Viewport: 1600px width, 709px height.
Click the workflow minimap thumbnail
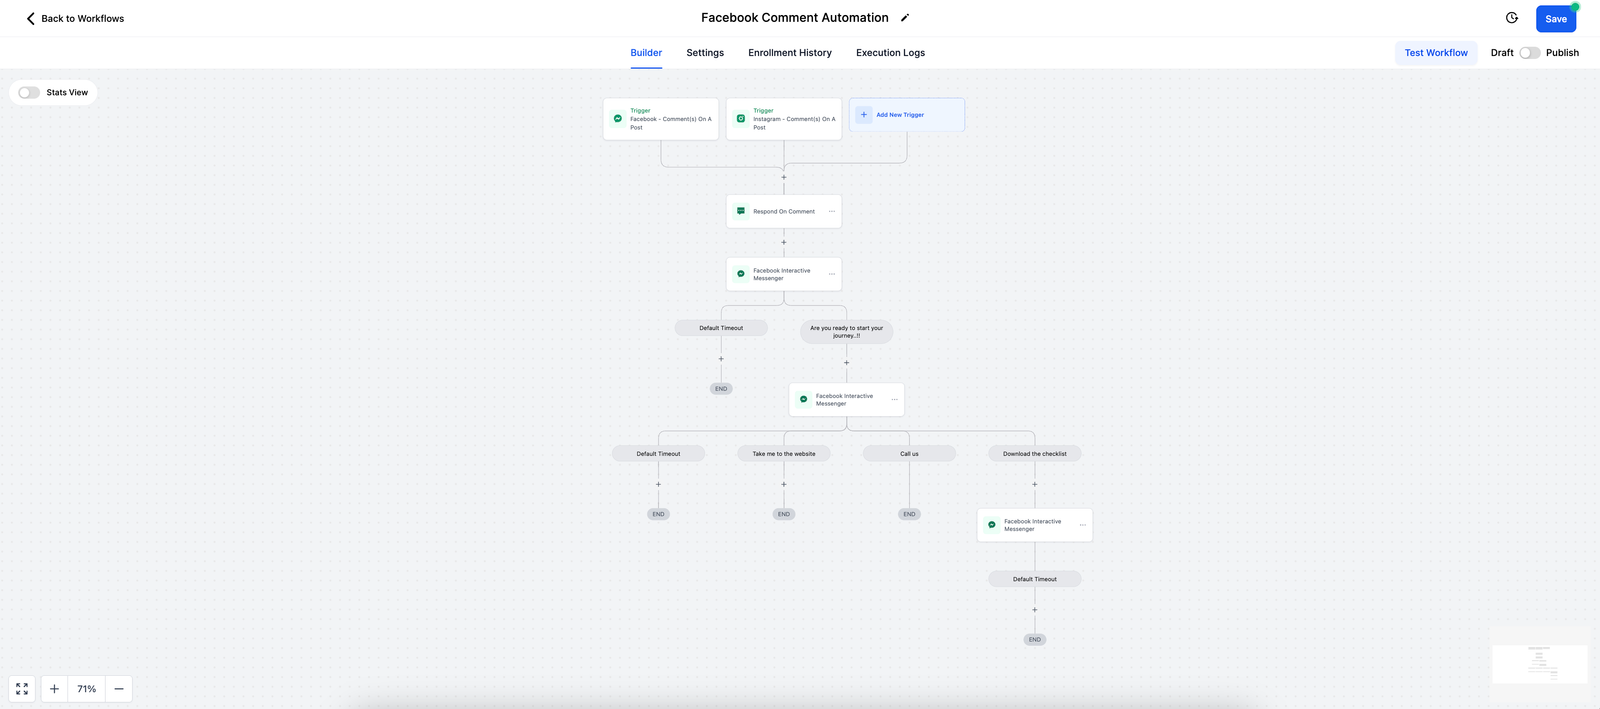tap(1539, 663)
